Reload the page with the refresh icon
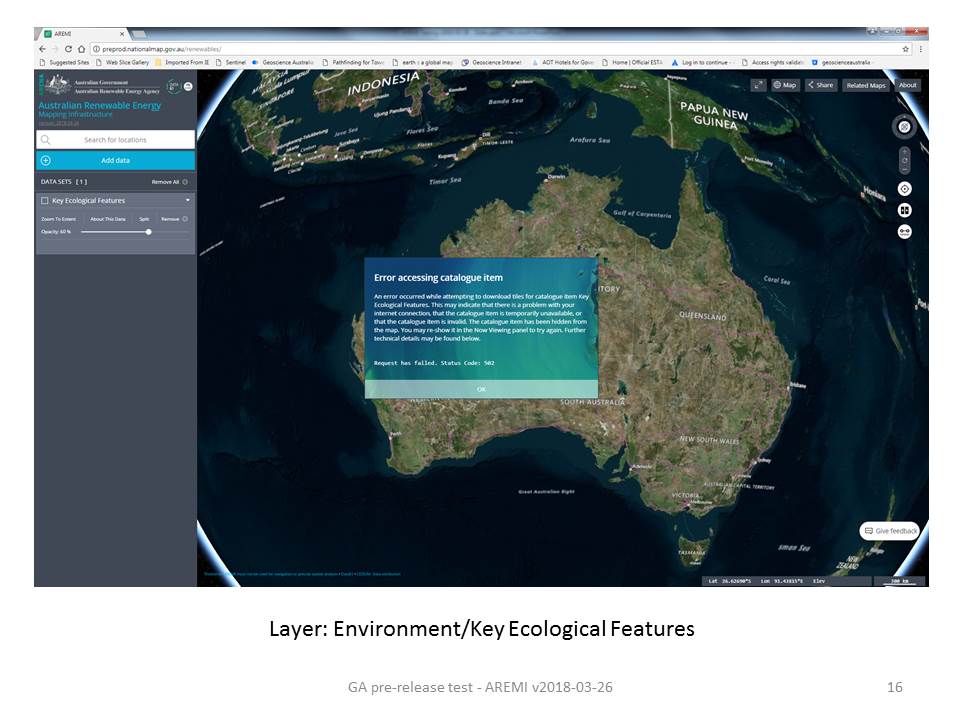 pyautogui.click(x=68, y=49)
